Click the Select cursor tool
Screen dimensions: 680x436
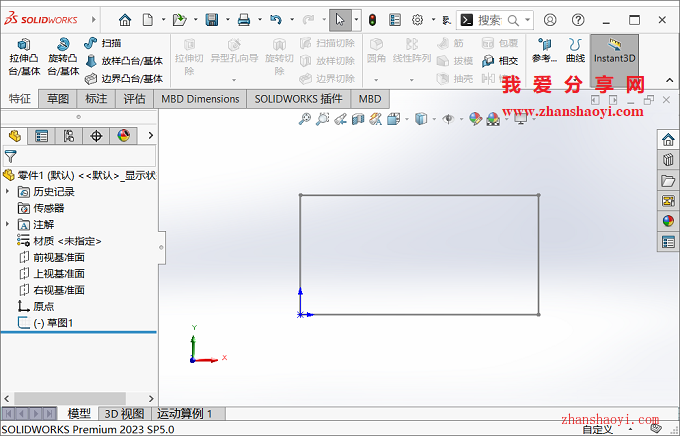(340, 20)
